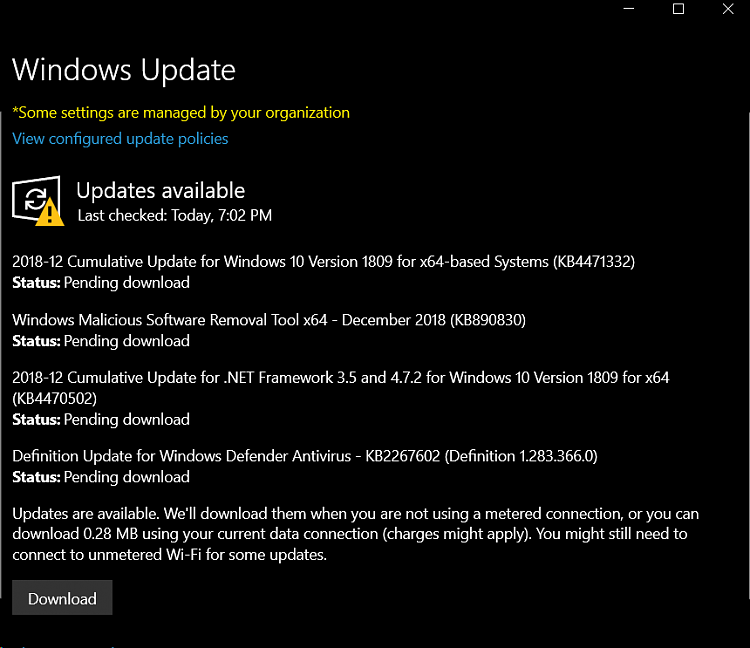Image resolution: width=750 pixels, height=648 pixels.
Task: Maximize the Settings window
Action: point(678,9)
